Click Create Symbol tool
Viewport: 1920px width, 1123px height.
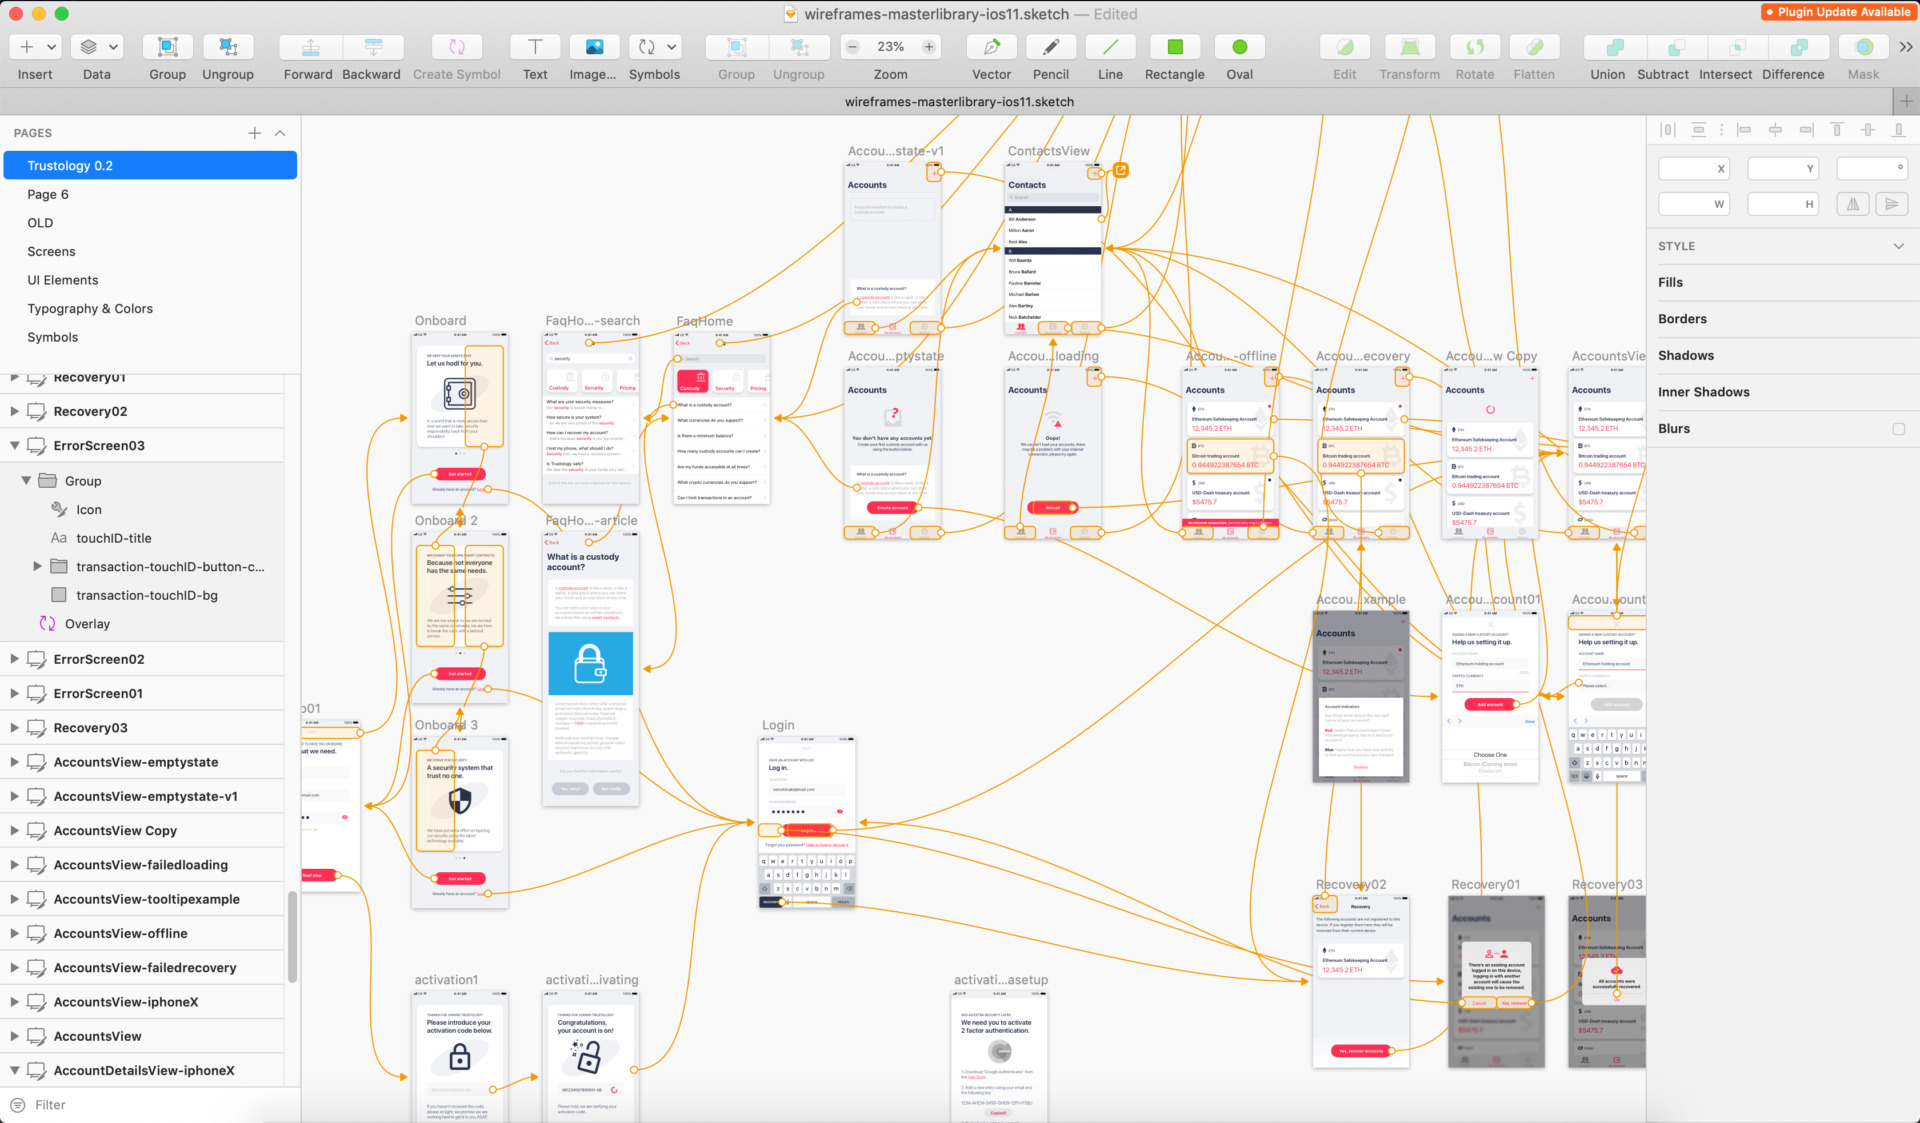pos(457,47)
